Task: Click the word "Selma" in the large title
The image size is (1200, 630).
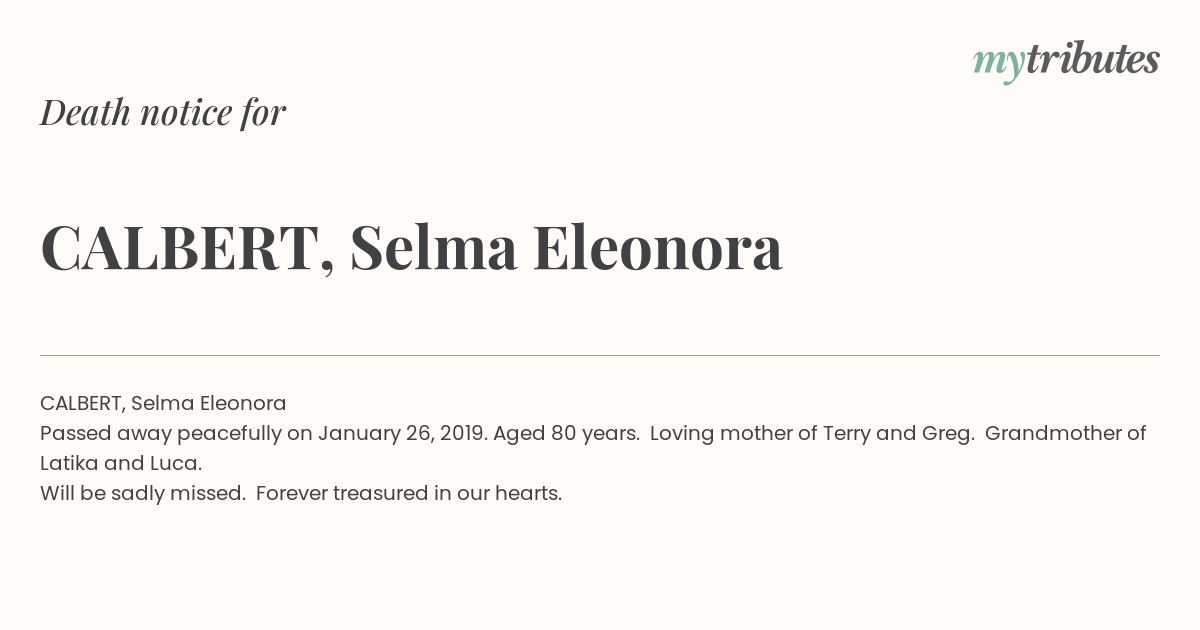Action: tap(434, 247)
